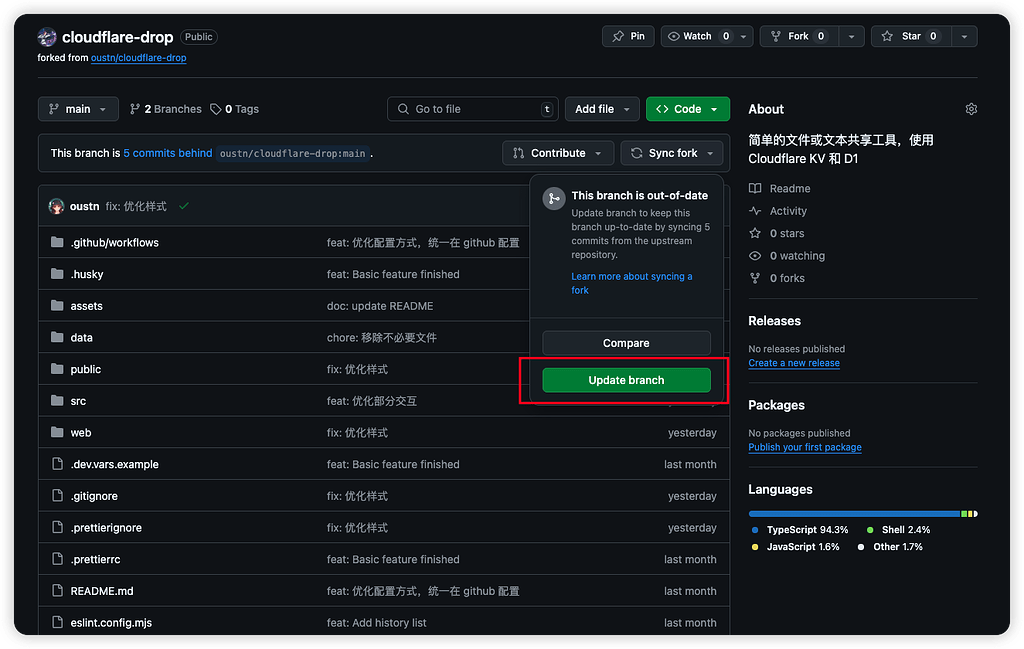The image size is (1024, 649).
Task: Click the fork icon next to 0 forks
Action: pos(755,278)
